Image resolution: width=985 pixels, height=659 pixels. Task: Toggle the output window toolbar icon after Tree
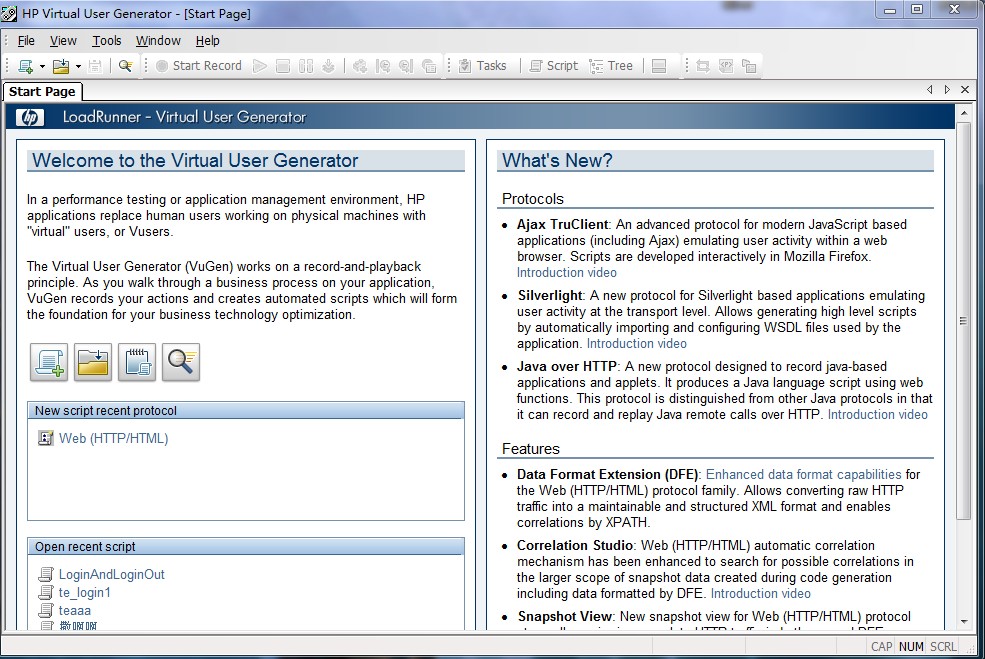click(659, 66)
